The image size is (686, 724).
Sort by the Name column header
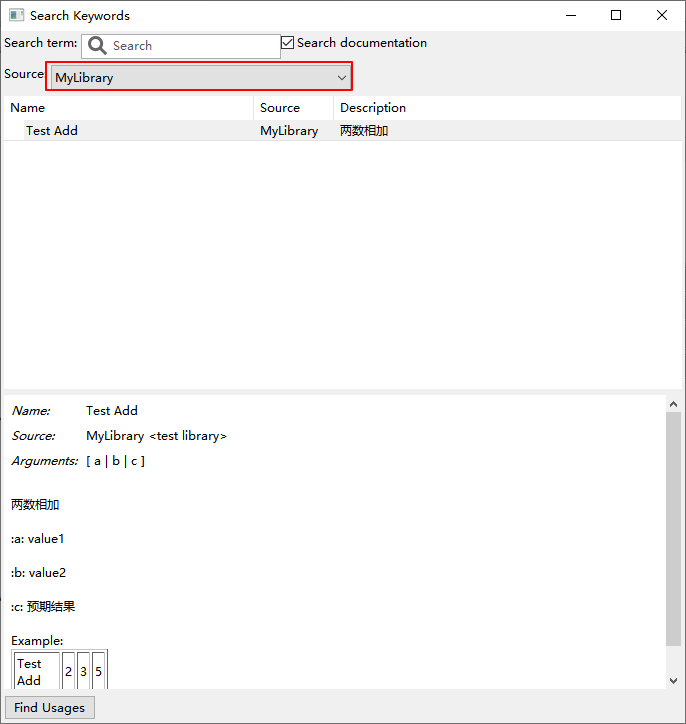click(128, 108)
